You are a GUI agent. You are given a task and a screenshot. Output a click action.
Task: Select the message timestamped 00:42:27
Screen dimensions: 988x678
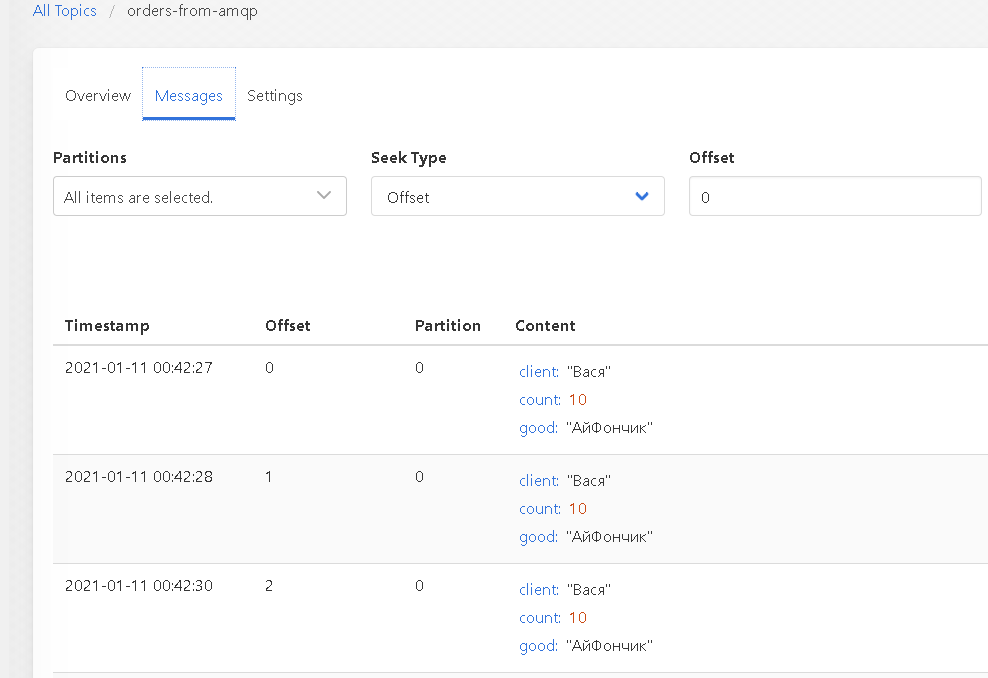click(139, 368)
